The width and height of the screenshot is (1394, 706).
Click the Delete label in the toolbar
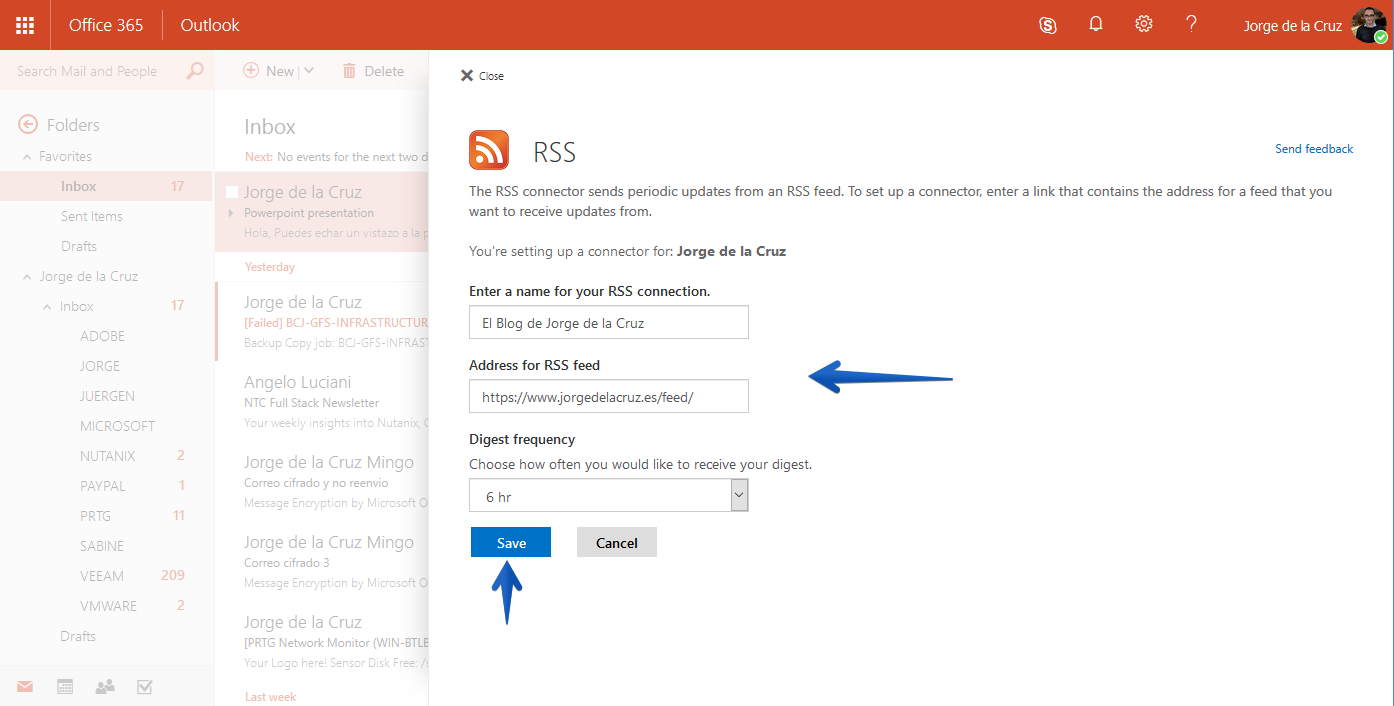click(x=384, y=71)
